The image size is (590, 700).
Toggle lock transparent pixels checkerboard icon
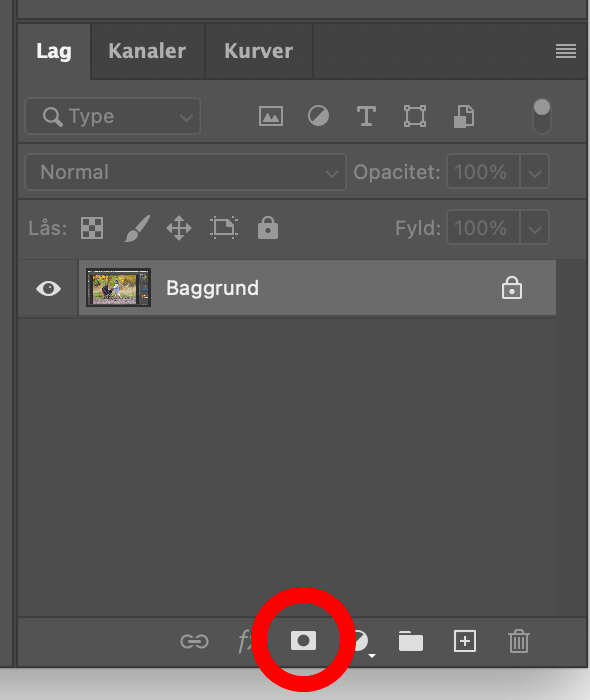pos(92,228)
